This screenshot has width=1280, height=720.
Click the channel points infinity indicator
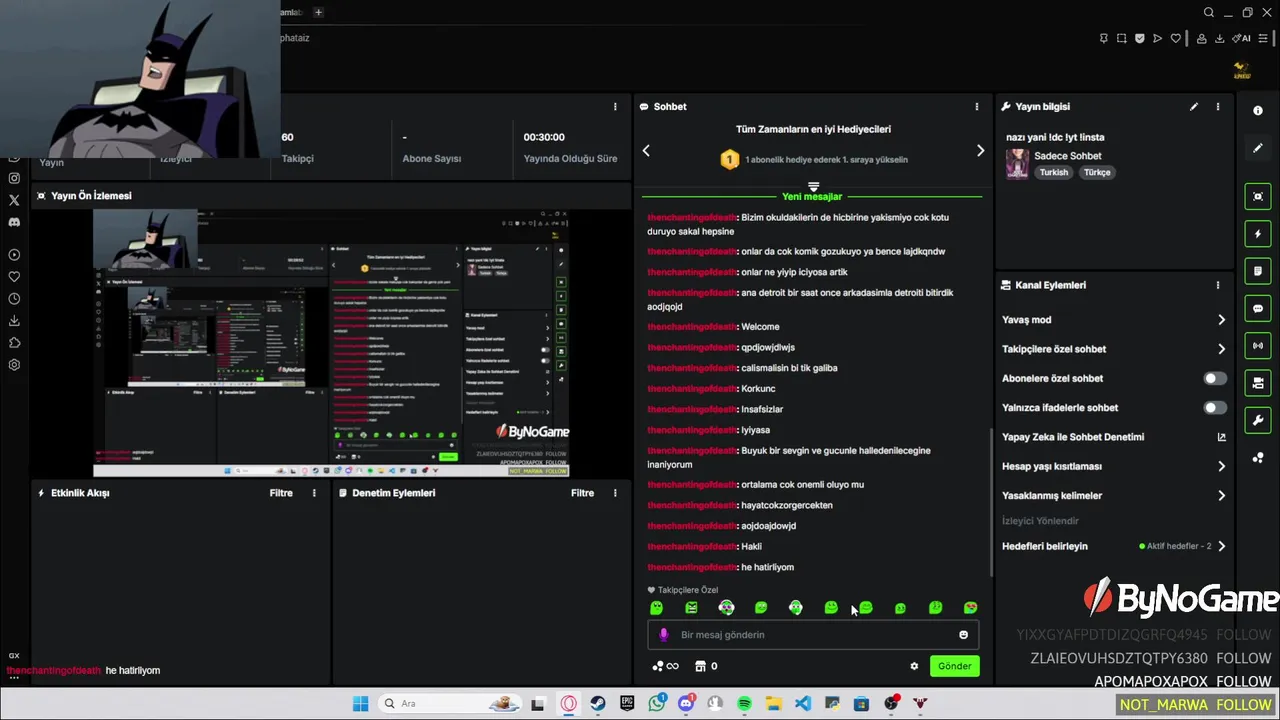click(x=665, y=666)
